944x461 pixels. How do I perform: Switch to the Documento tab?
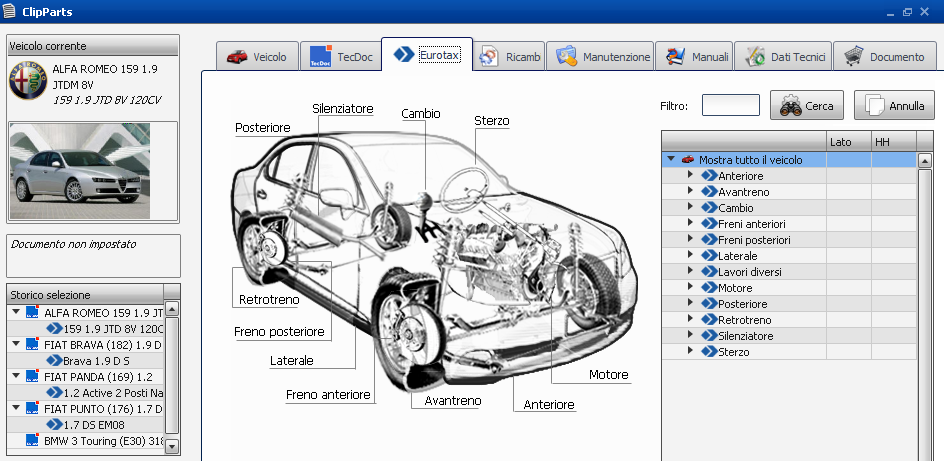tap(885, 57)
